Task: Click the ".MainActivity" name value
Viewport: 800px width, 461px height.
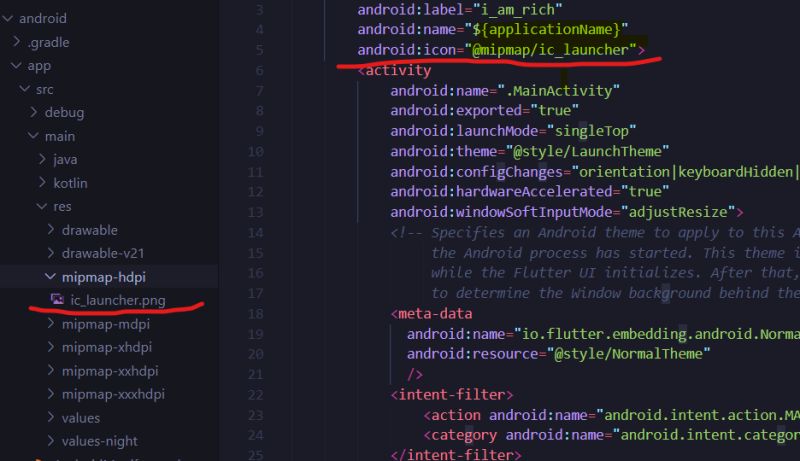Action: click(558, 90)
